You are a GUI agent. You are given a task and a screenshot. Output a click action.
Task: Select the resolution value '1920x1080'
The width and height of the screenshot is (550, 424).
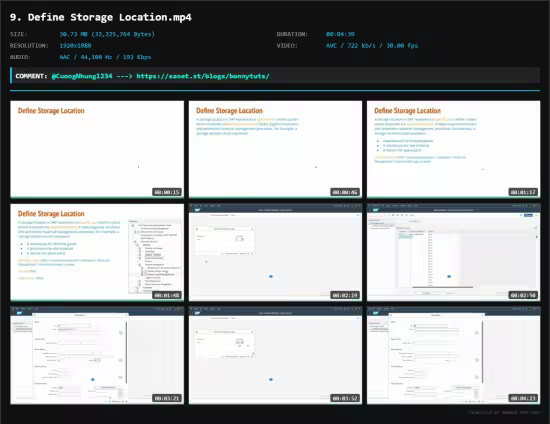tap(75, 46)
